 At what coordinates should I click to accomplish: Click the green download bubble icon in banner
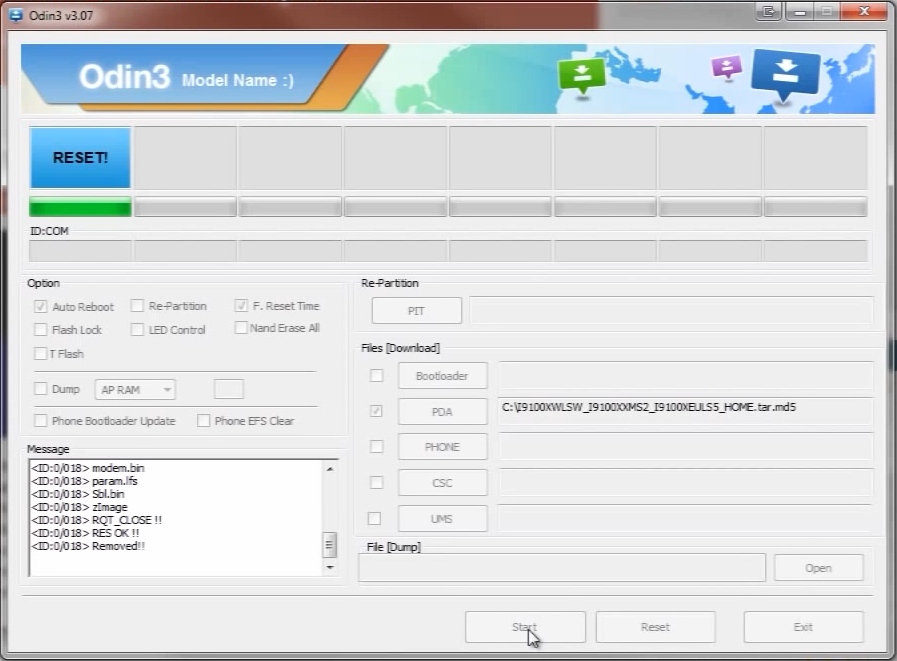(581, 76)
